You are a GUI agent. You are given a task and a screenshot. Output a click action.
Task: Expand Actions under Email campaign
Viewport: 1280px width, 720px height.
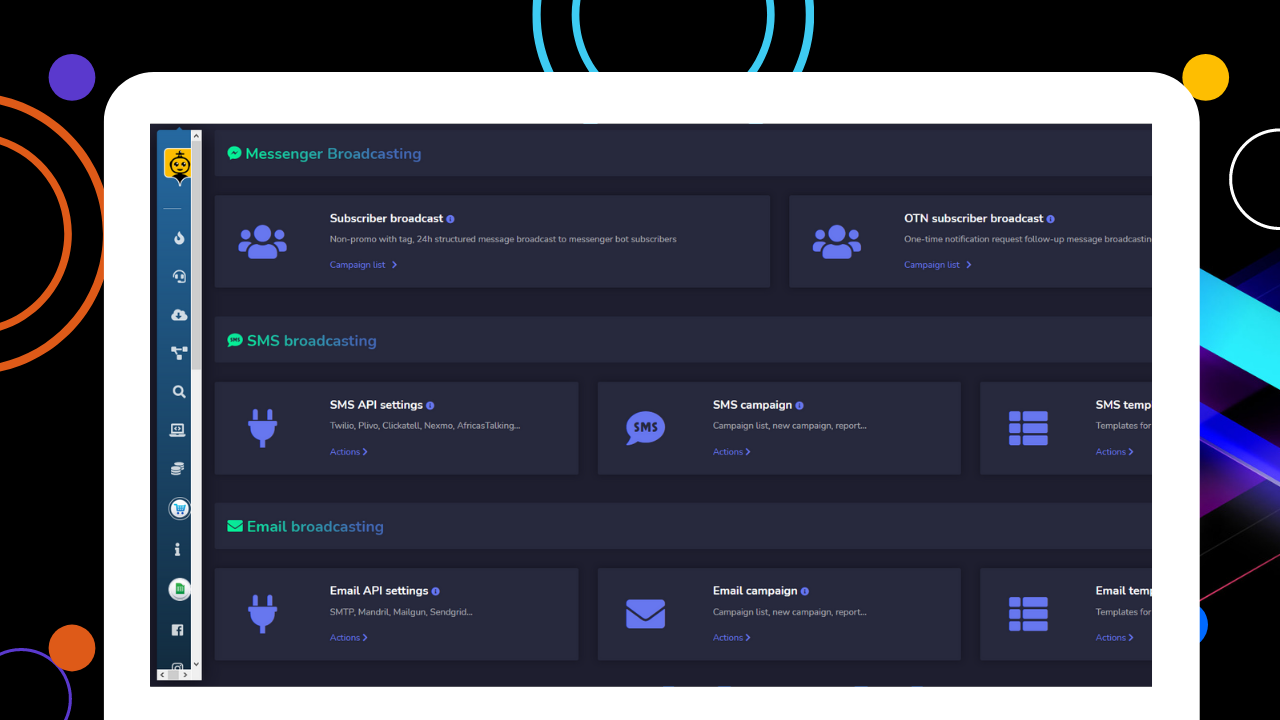(x=731, y=637)
